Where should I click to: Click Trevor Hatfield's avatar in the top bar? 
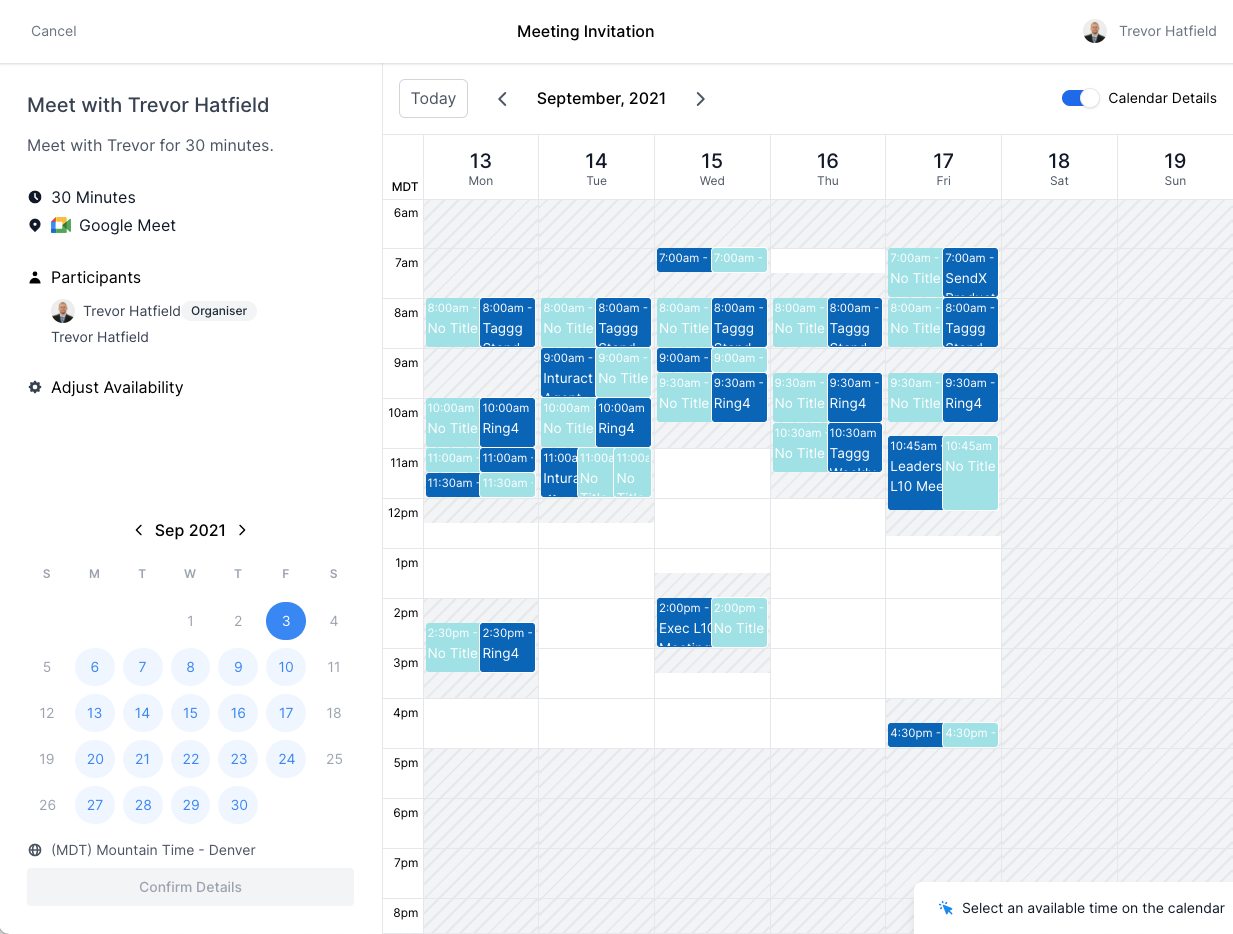[1095, 31]
